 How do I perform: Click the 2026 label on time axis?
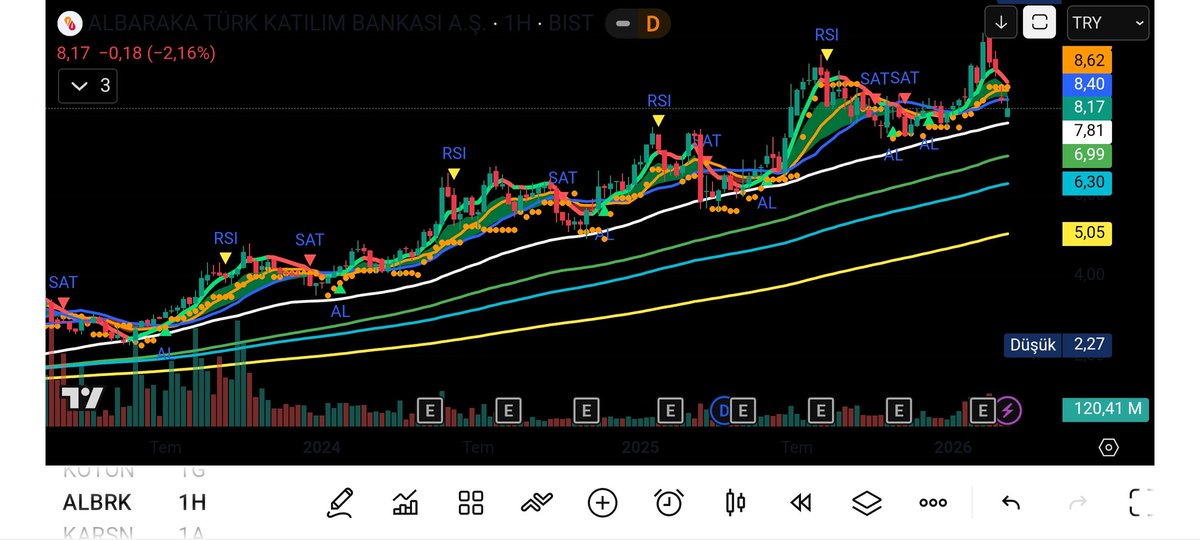(952, 447)
